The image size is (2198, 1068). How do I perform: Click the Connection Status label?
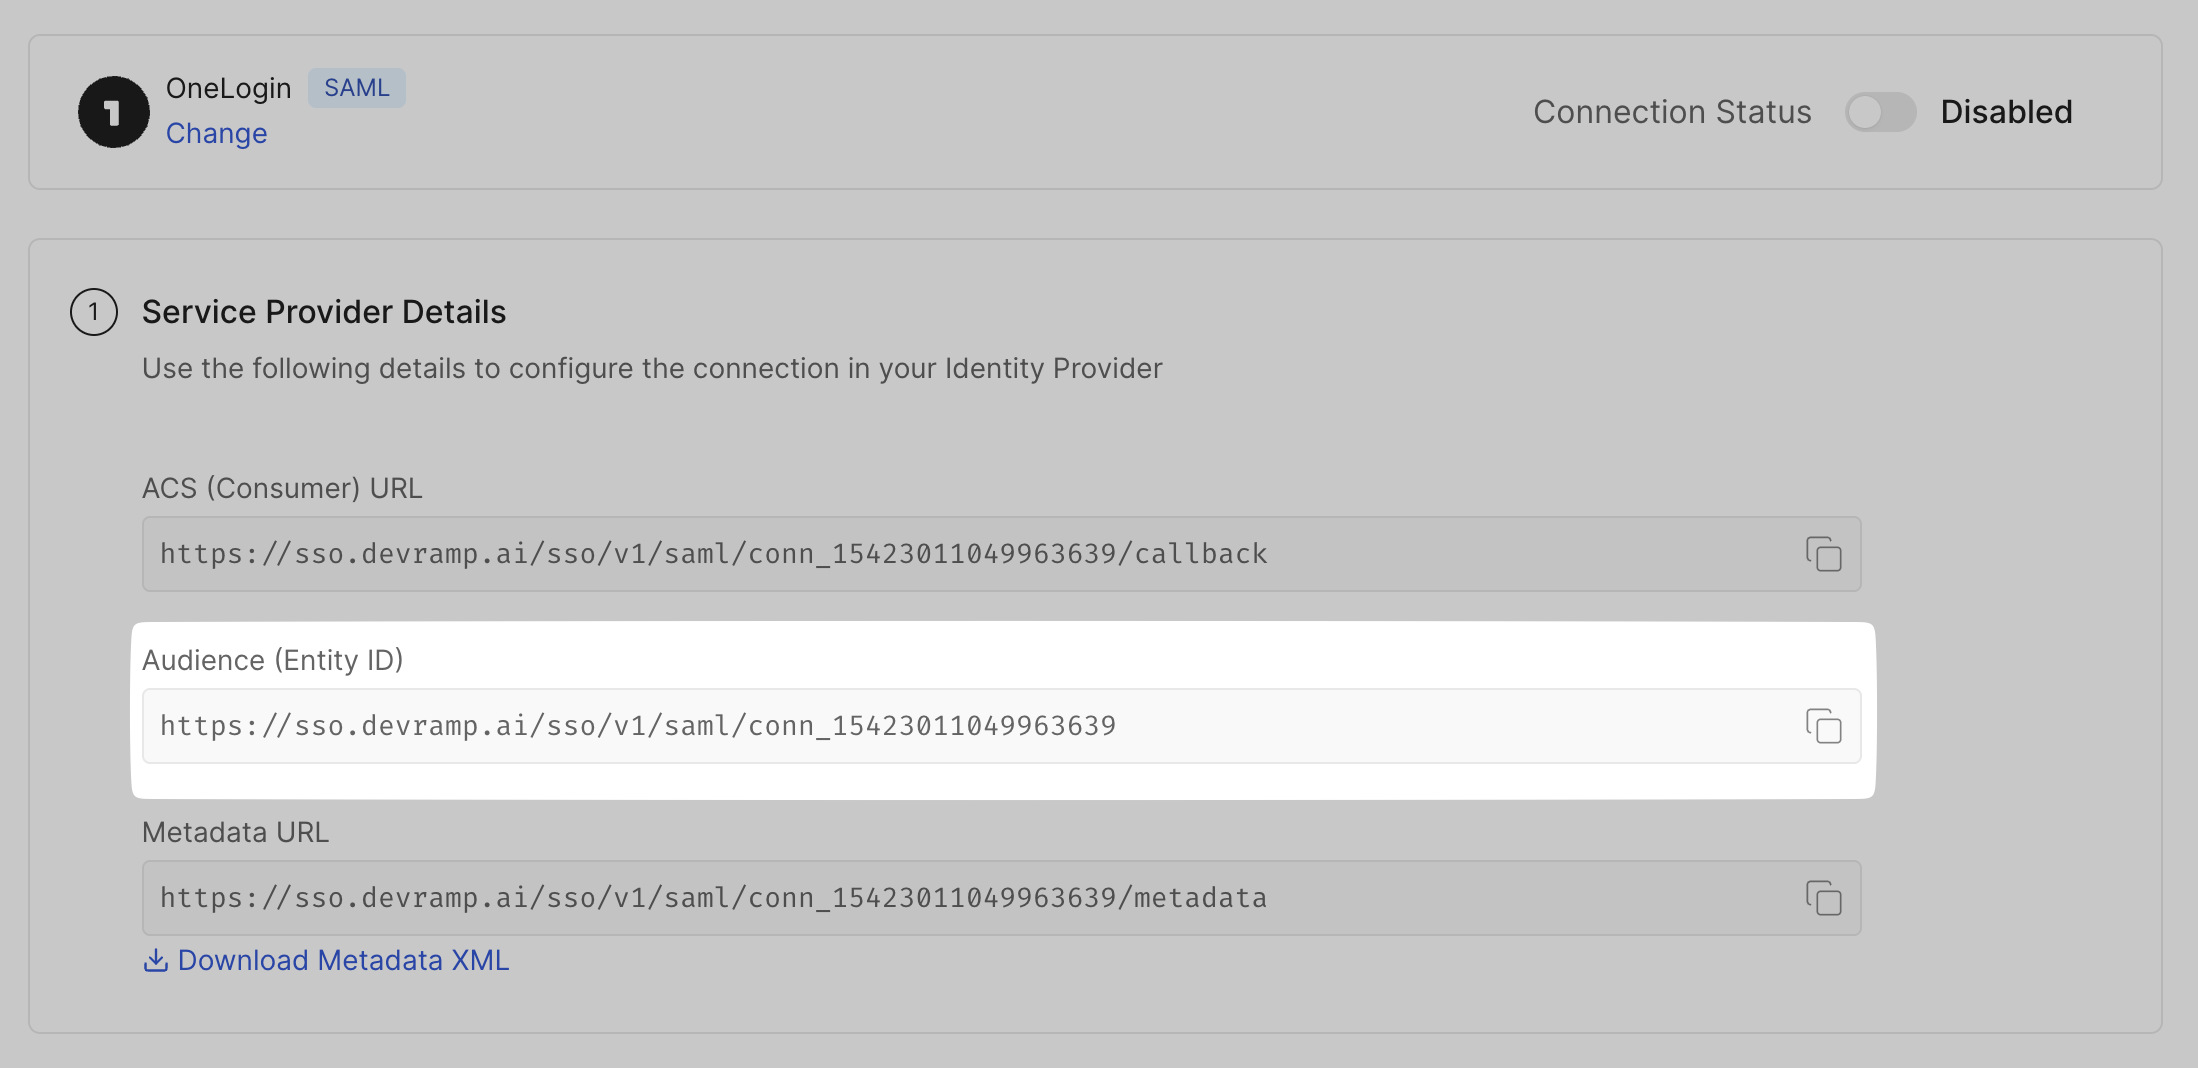(x=1671, y=112)
